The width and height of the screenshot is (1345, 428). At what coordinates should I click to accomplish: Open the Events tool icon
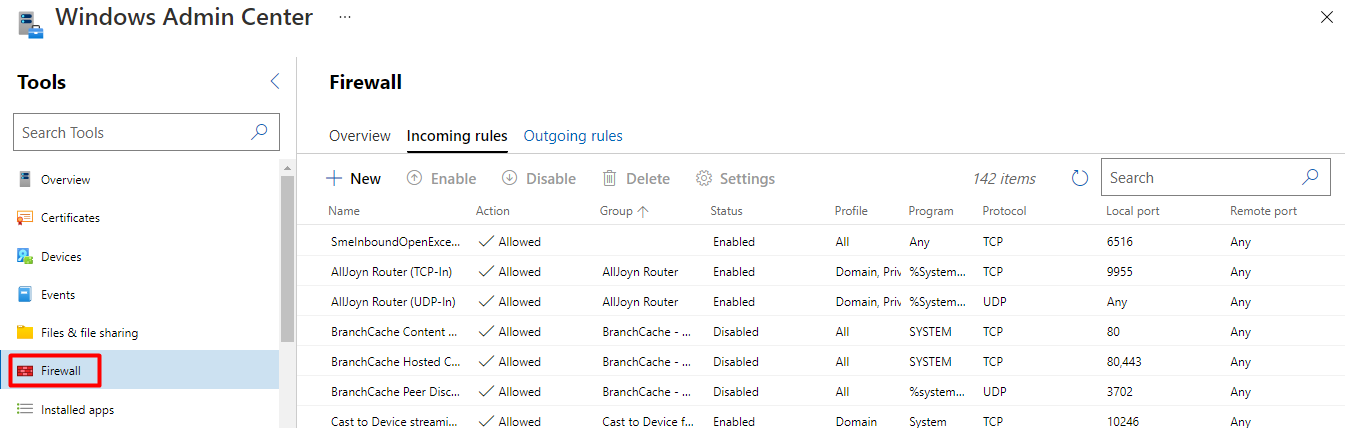(x=25, y=295)
